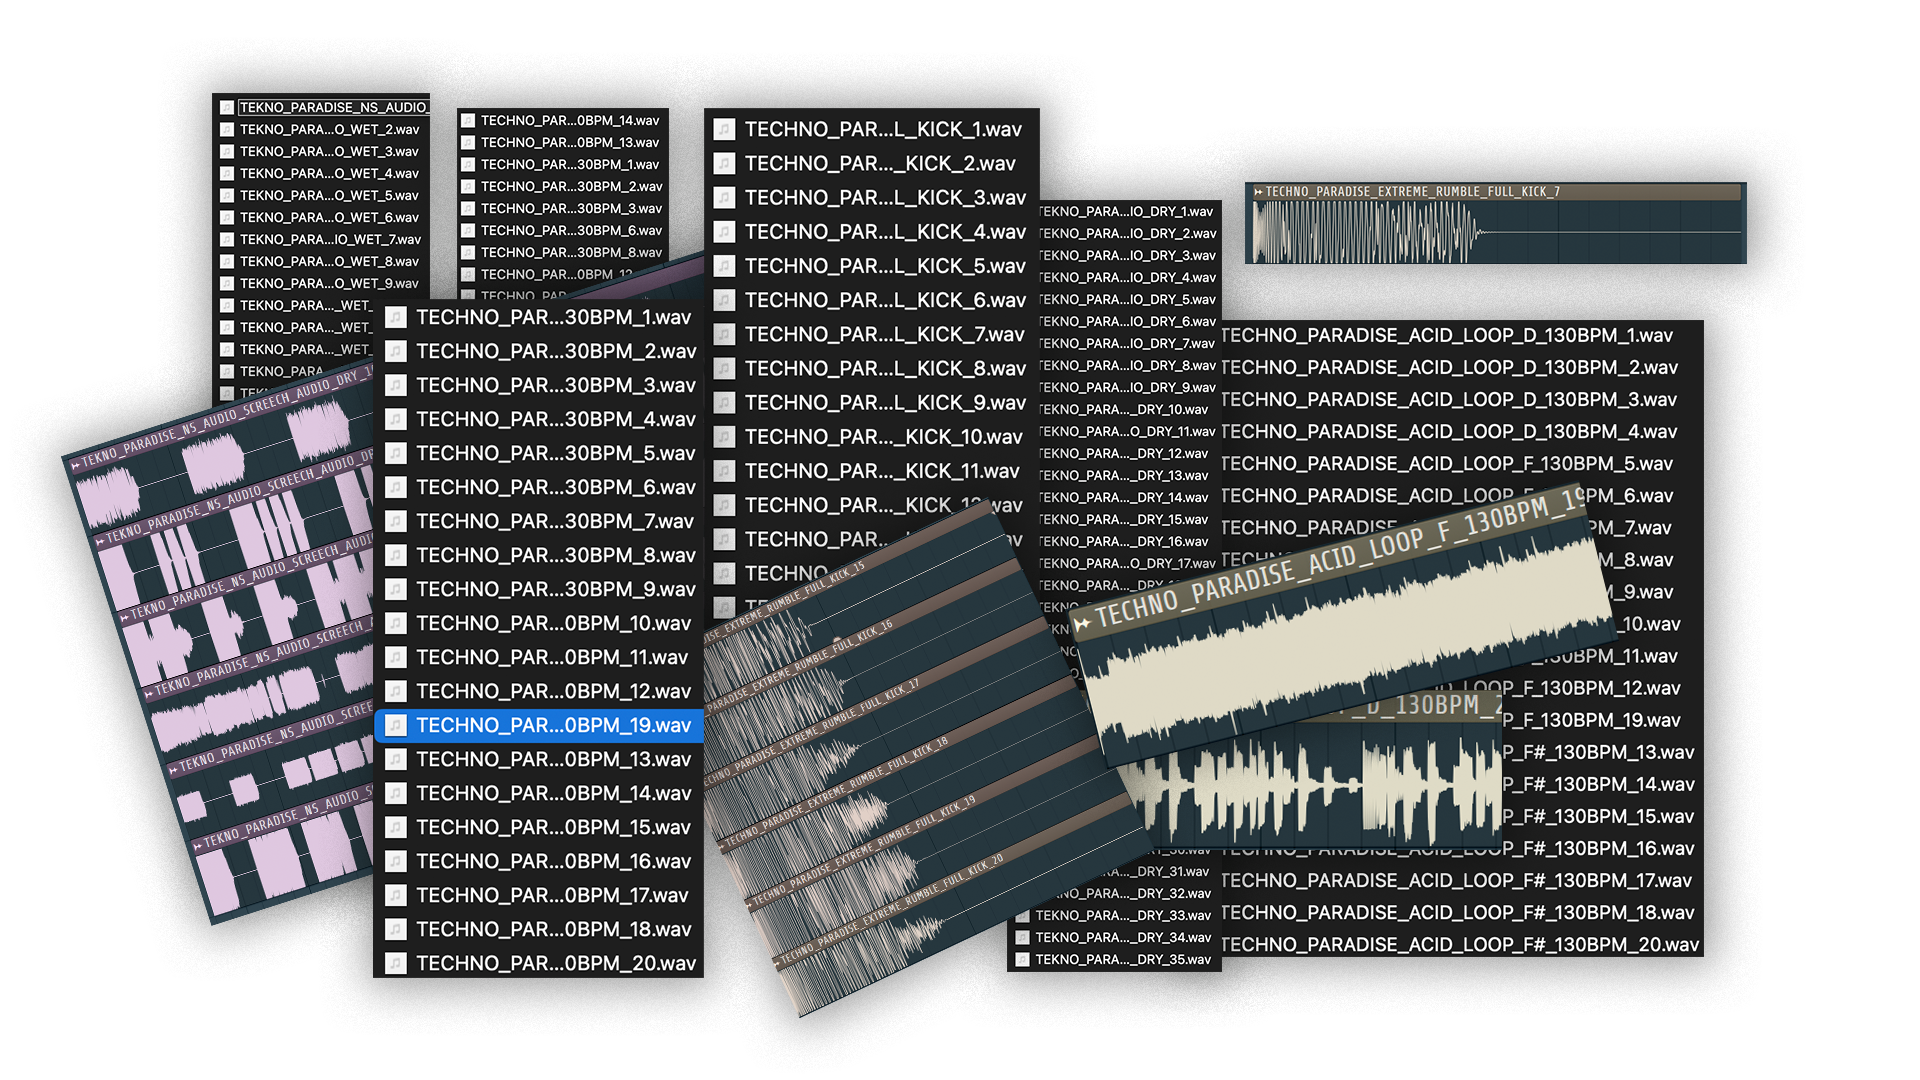
Task: Select TECHNO_PARADISE_ACID_LOOP_D_130BPM_1.wav file
Action: point(1446,336)
